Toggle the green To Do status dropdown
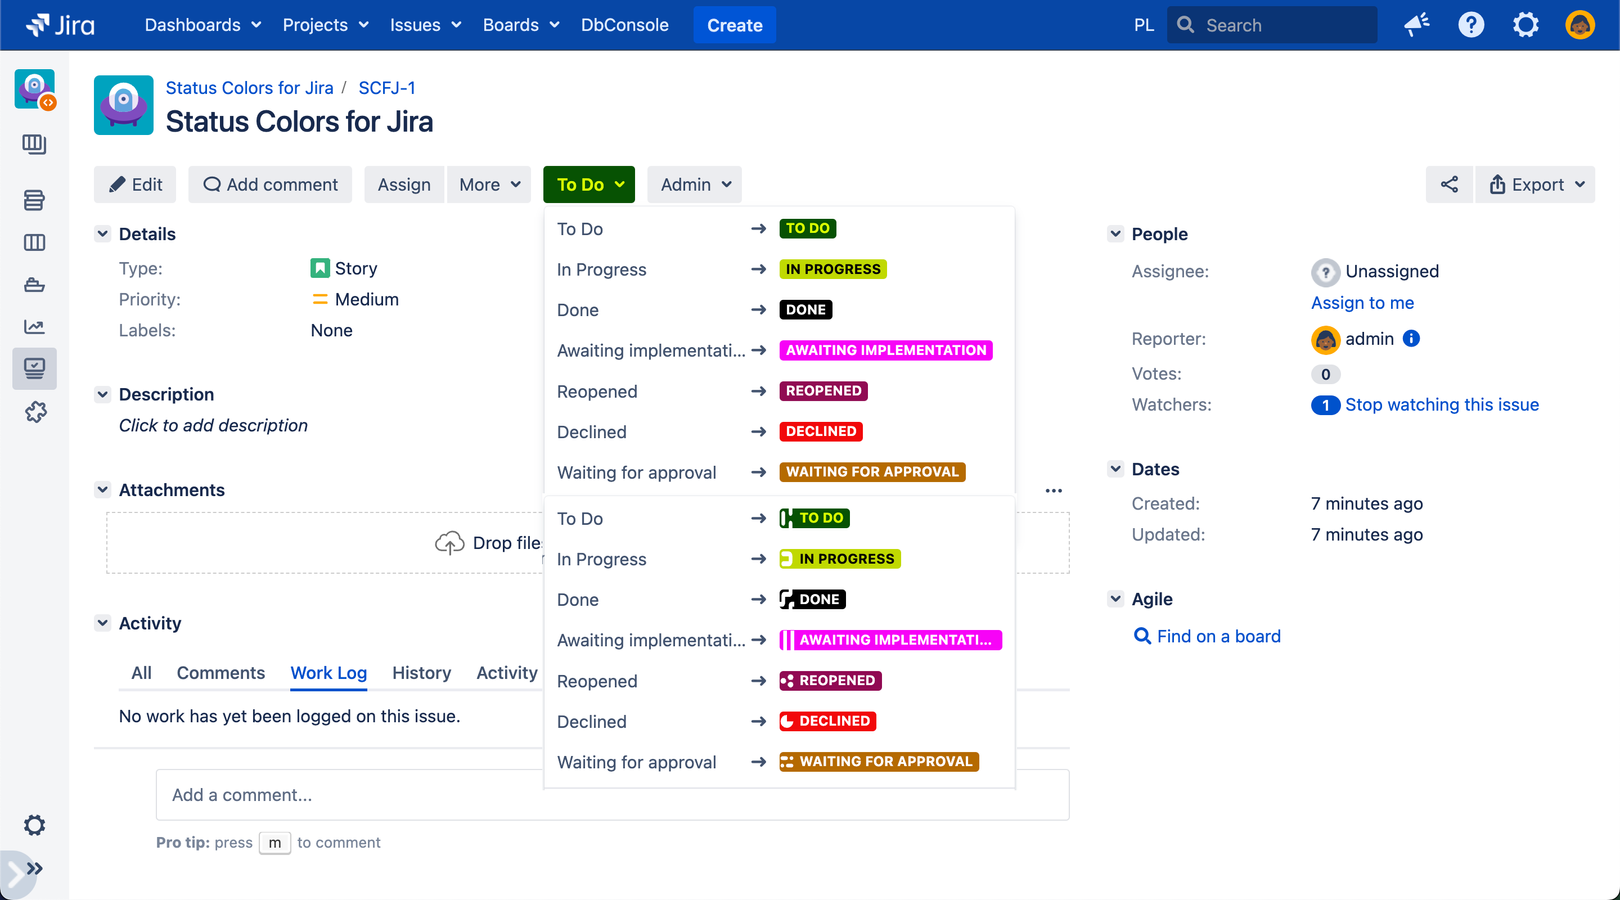The height and width of the screenshot is (900, 1620). pyautogui.click(x=589, y=184)
